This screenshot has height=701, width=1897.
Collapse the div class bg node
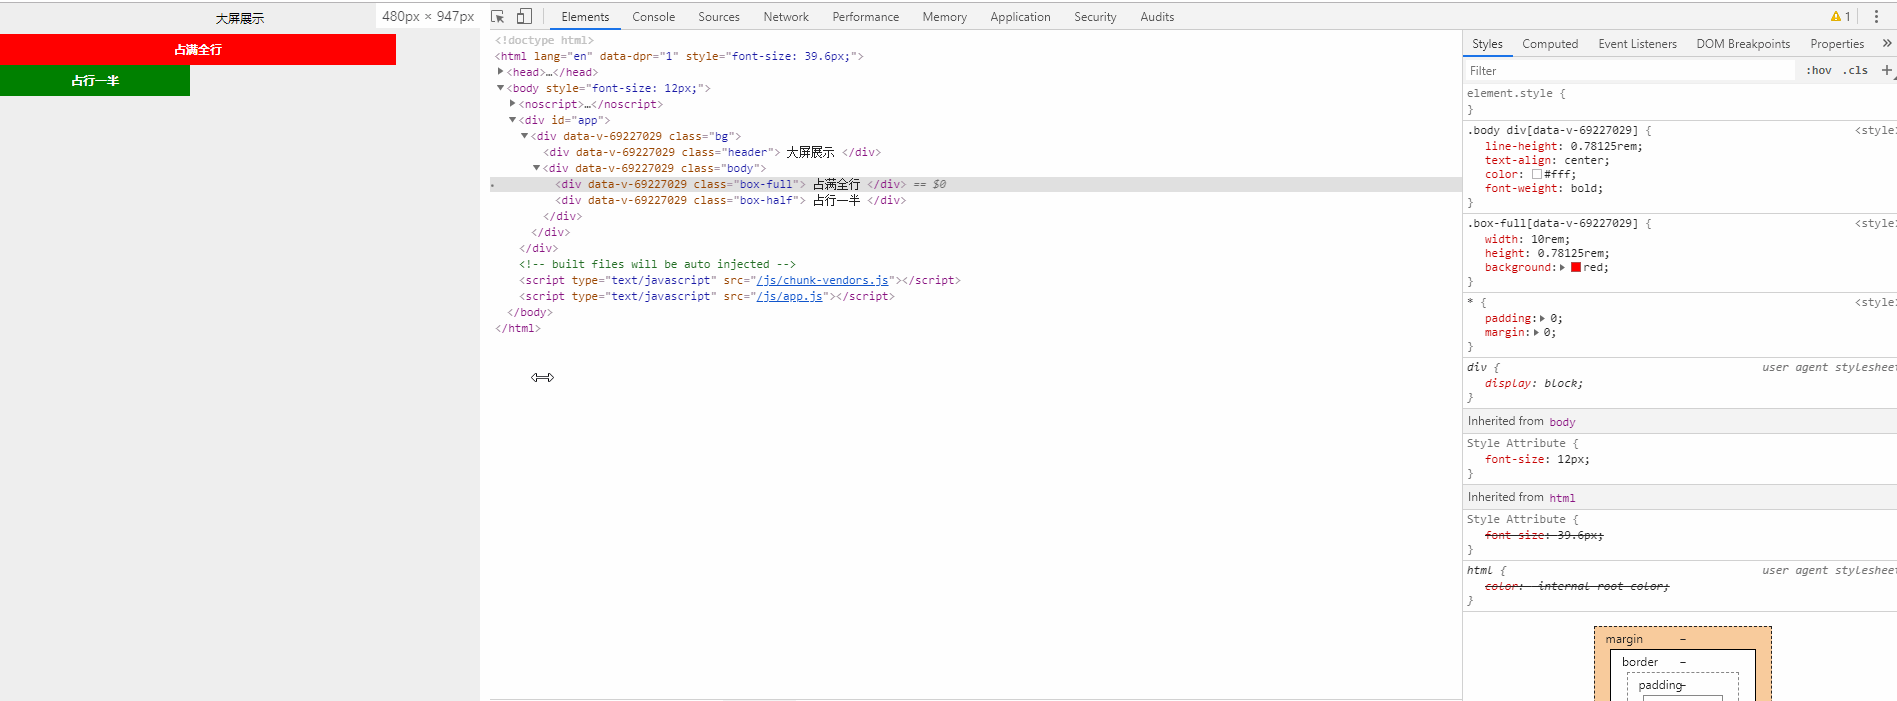tap(524, 136)
